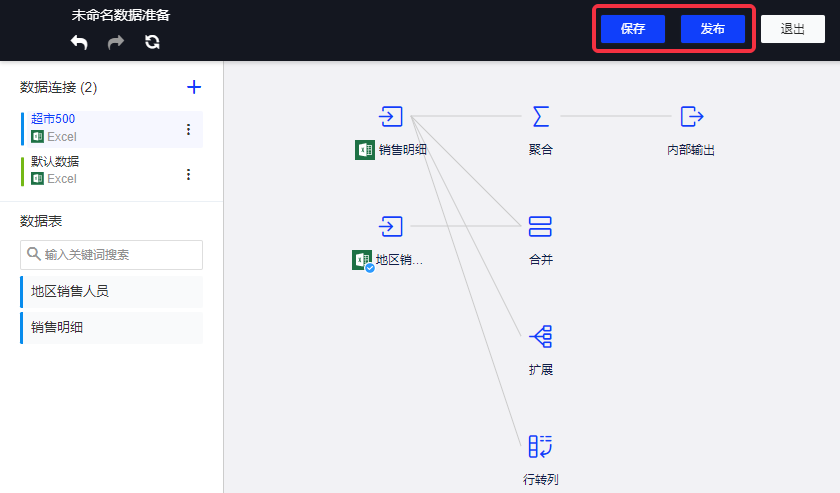This screenshot has height=493, width=840.
Task: Click the undo arrow icon
Action: (79, 42)
